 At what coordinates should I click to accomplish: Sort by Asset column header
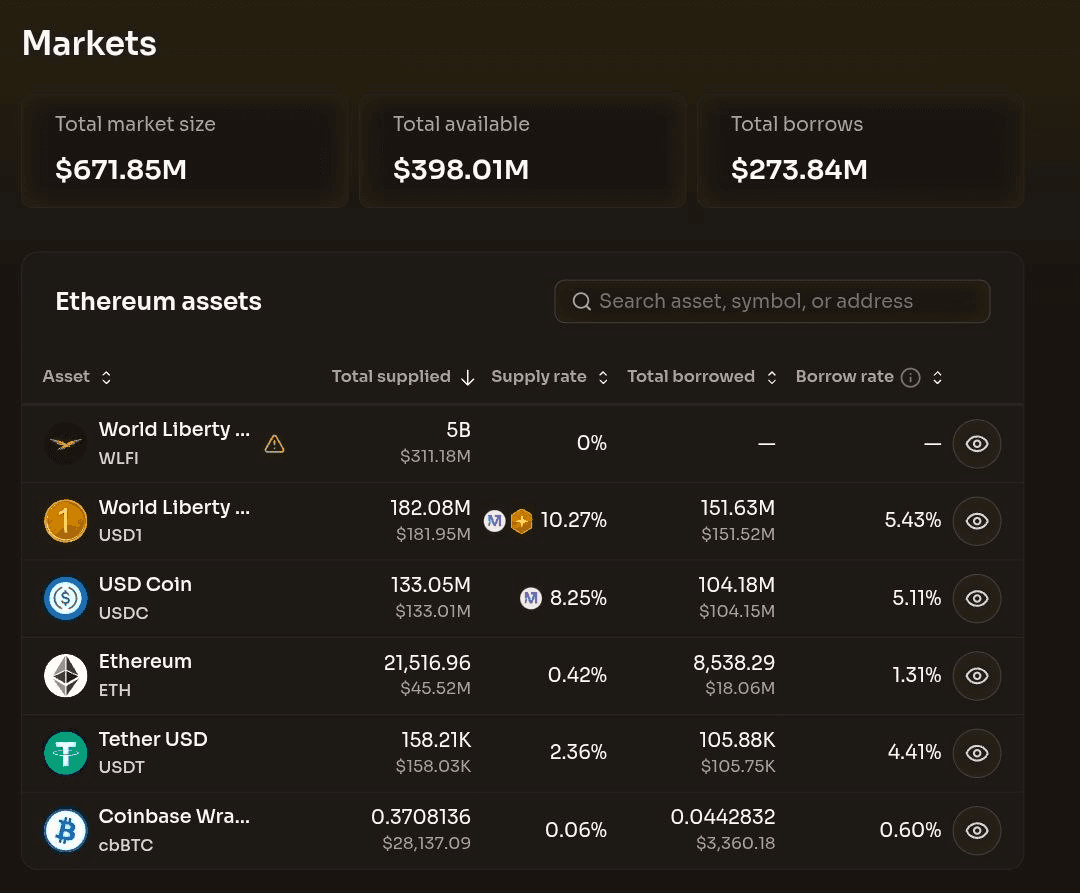click(x=77, y=377)
